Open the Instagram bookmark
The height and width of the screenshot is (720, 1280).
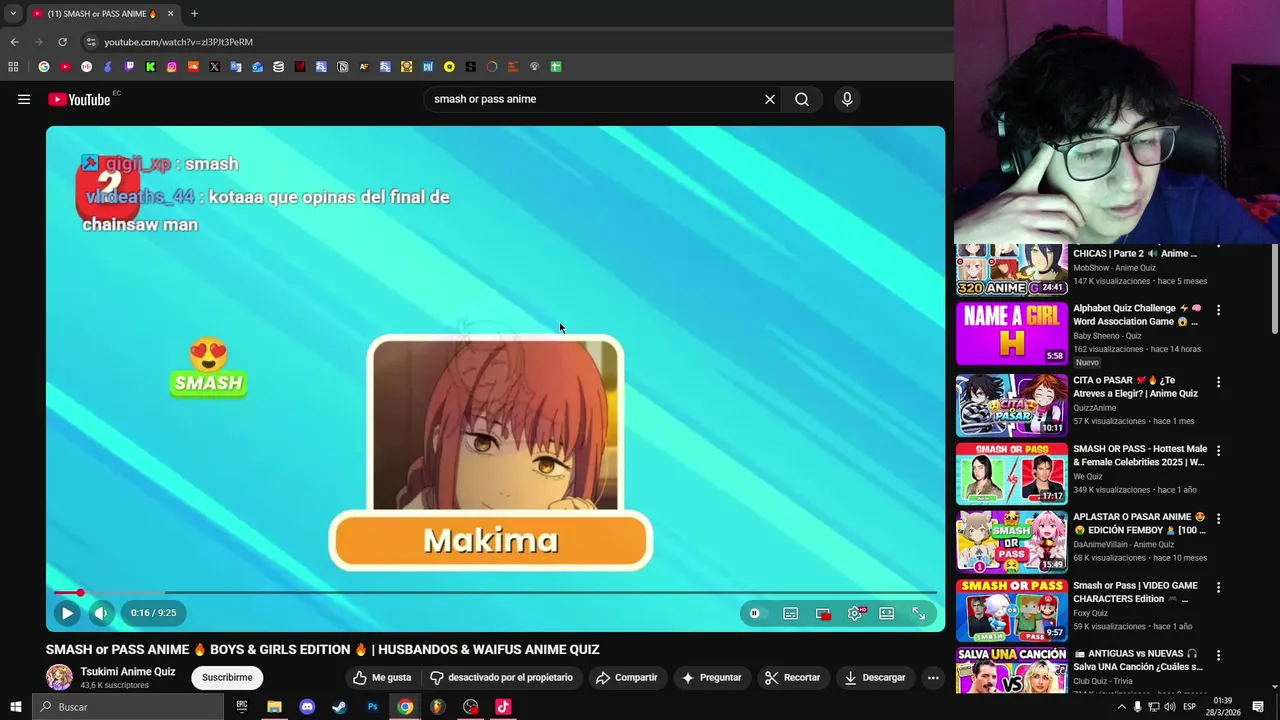(x=172, y=67)
